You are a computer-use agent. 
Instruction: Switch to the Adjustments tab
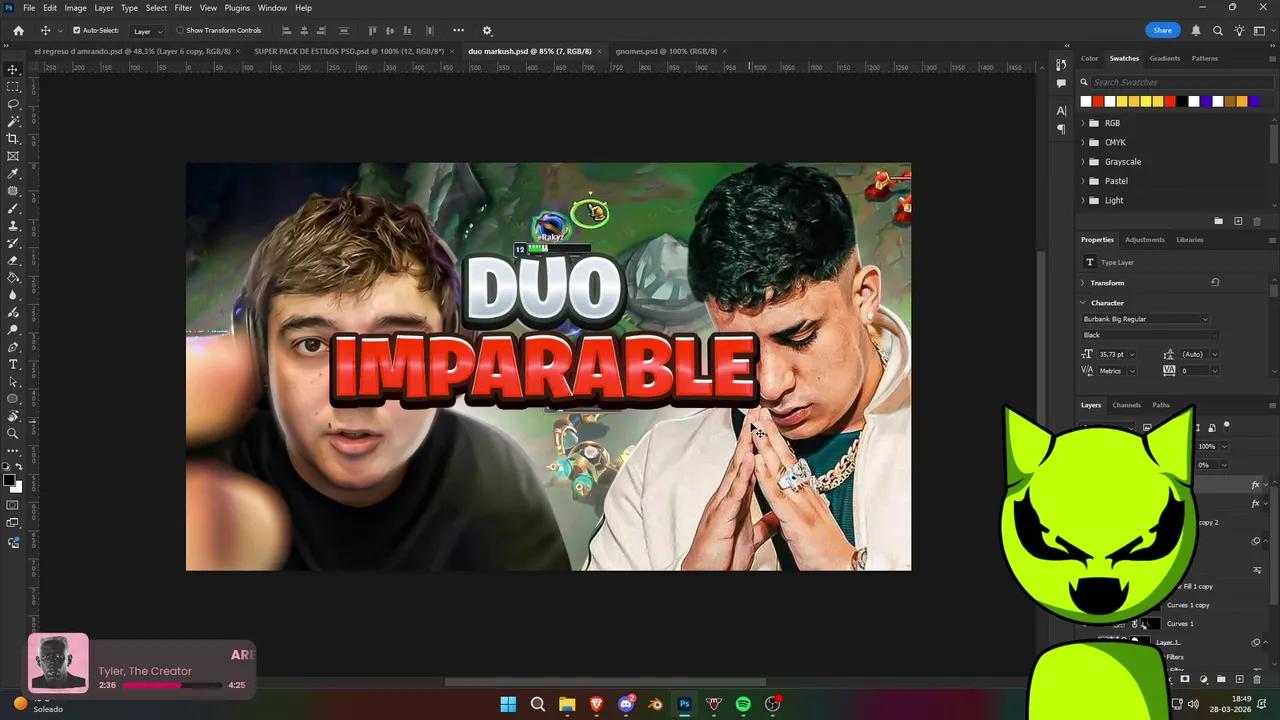tap(1145, 240)
